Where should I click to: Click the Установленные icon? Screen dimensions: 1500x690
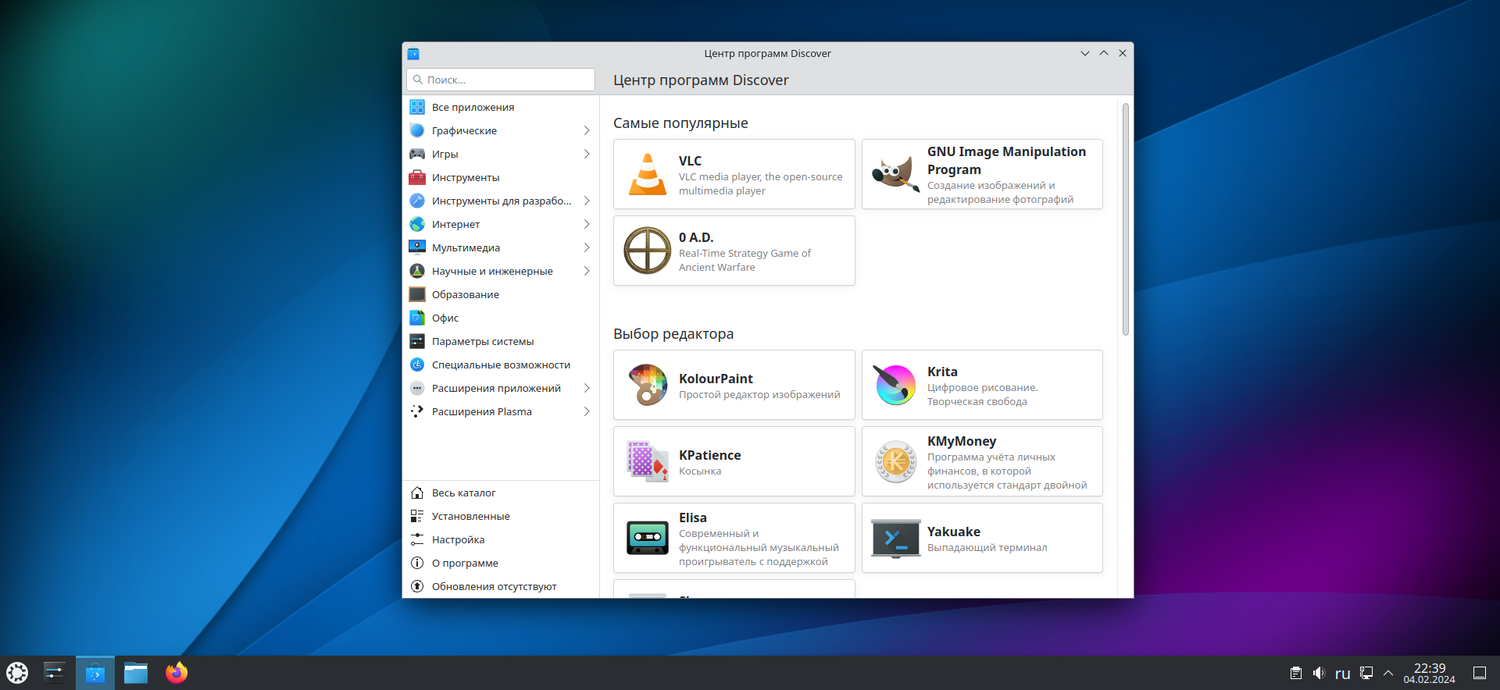[417, 516]
